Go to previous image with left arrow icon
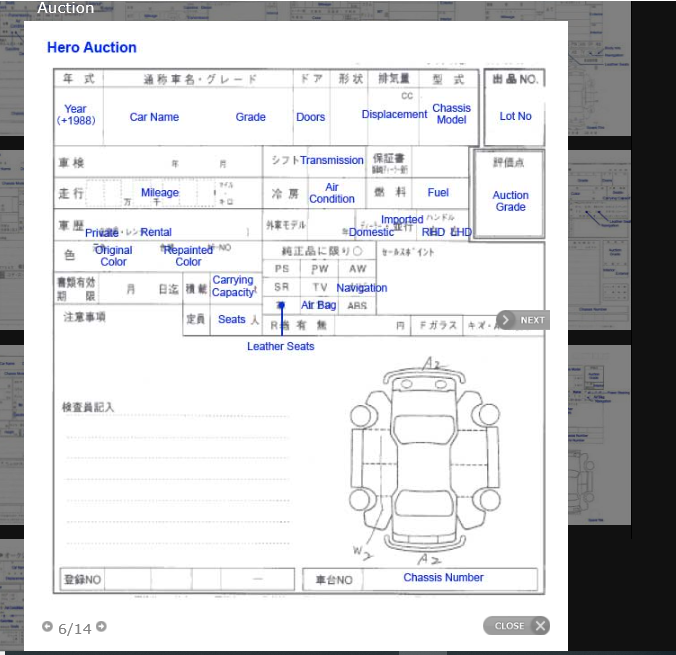The image size is (676, 655). (x=47, y=626)
